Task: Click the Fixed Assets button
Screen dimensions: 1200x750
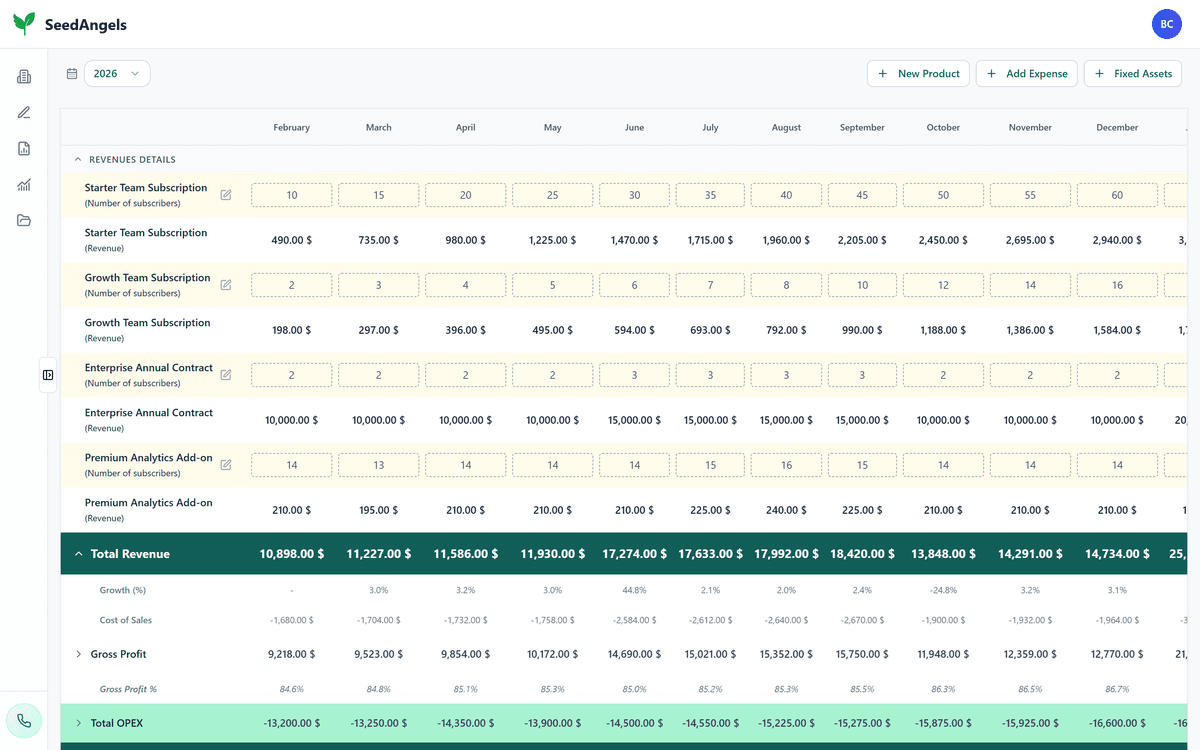Action: point(1133,74)
